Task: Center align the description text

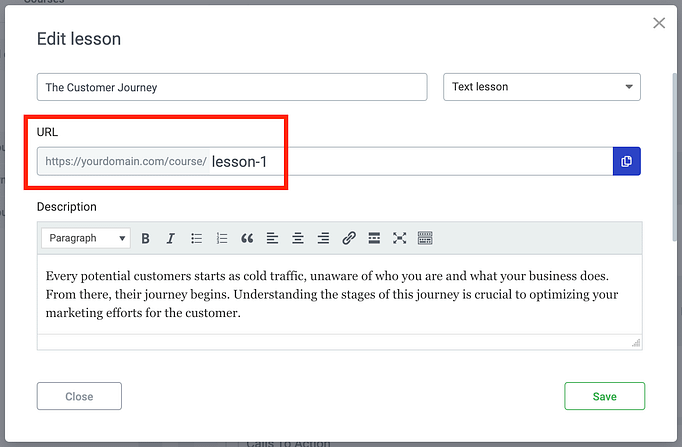Action: tap(298, 238)
